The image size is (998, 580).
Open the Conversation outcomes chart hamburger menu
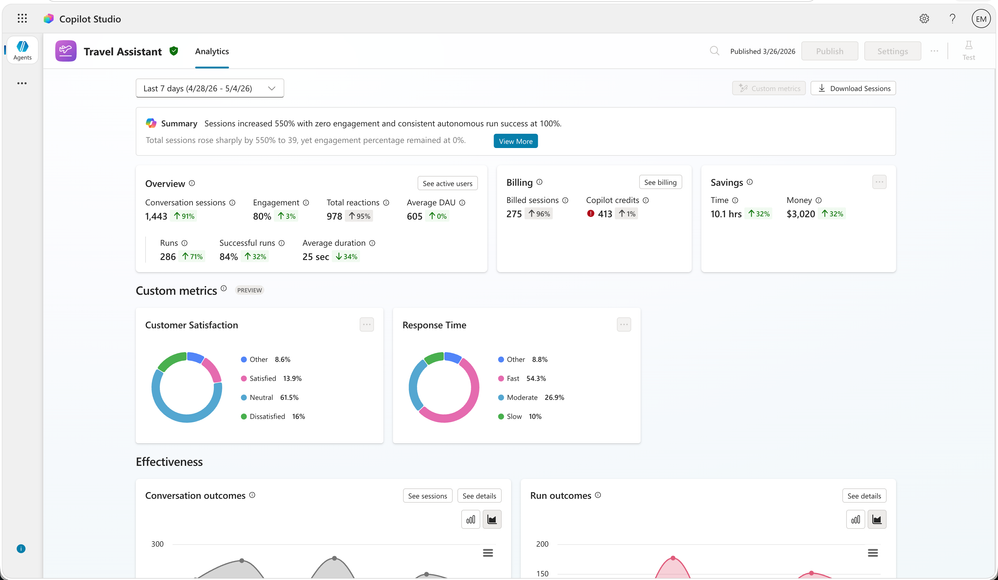click(488, 553)
